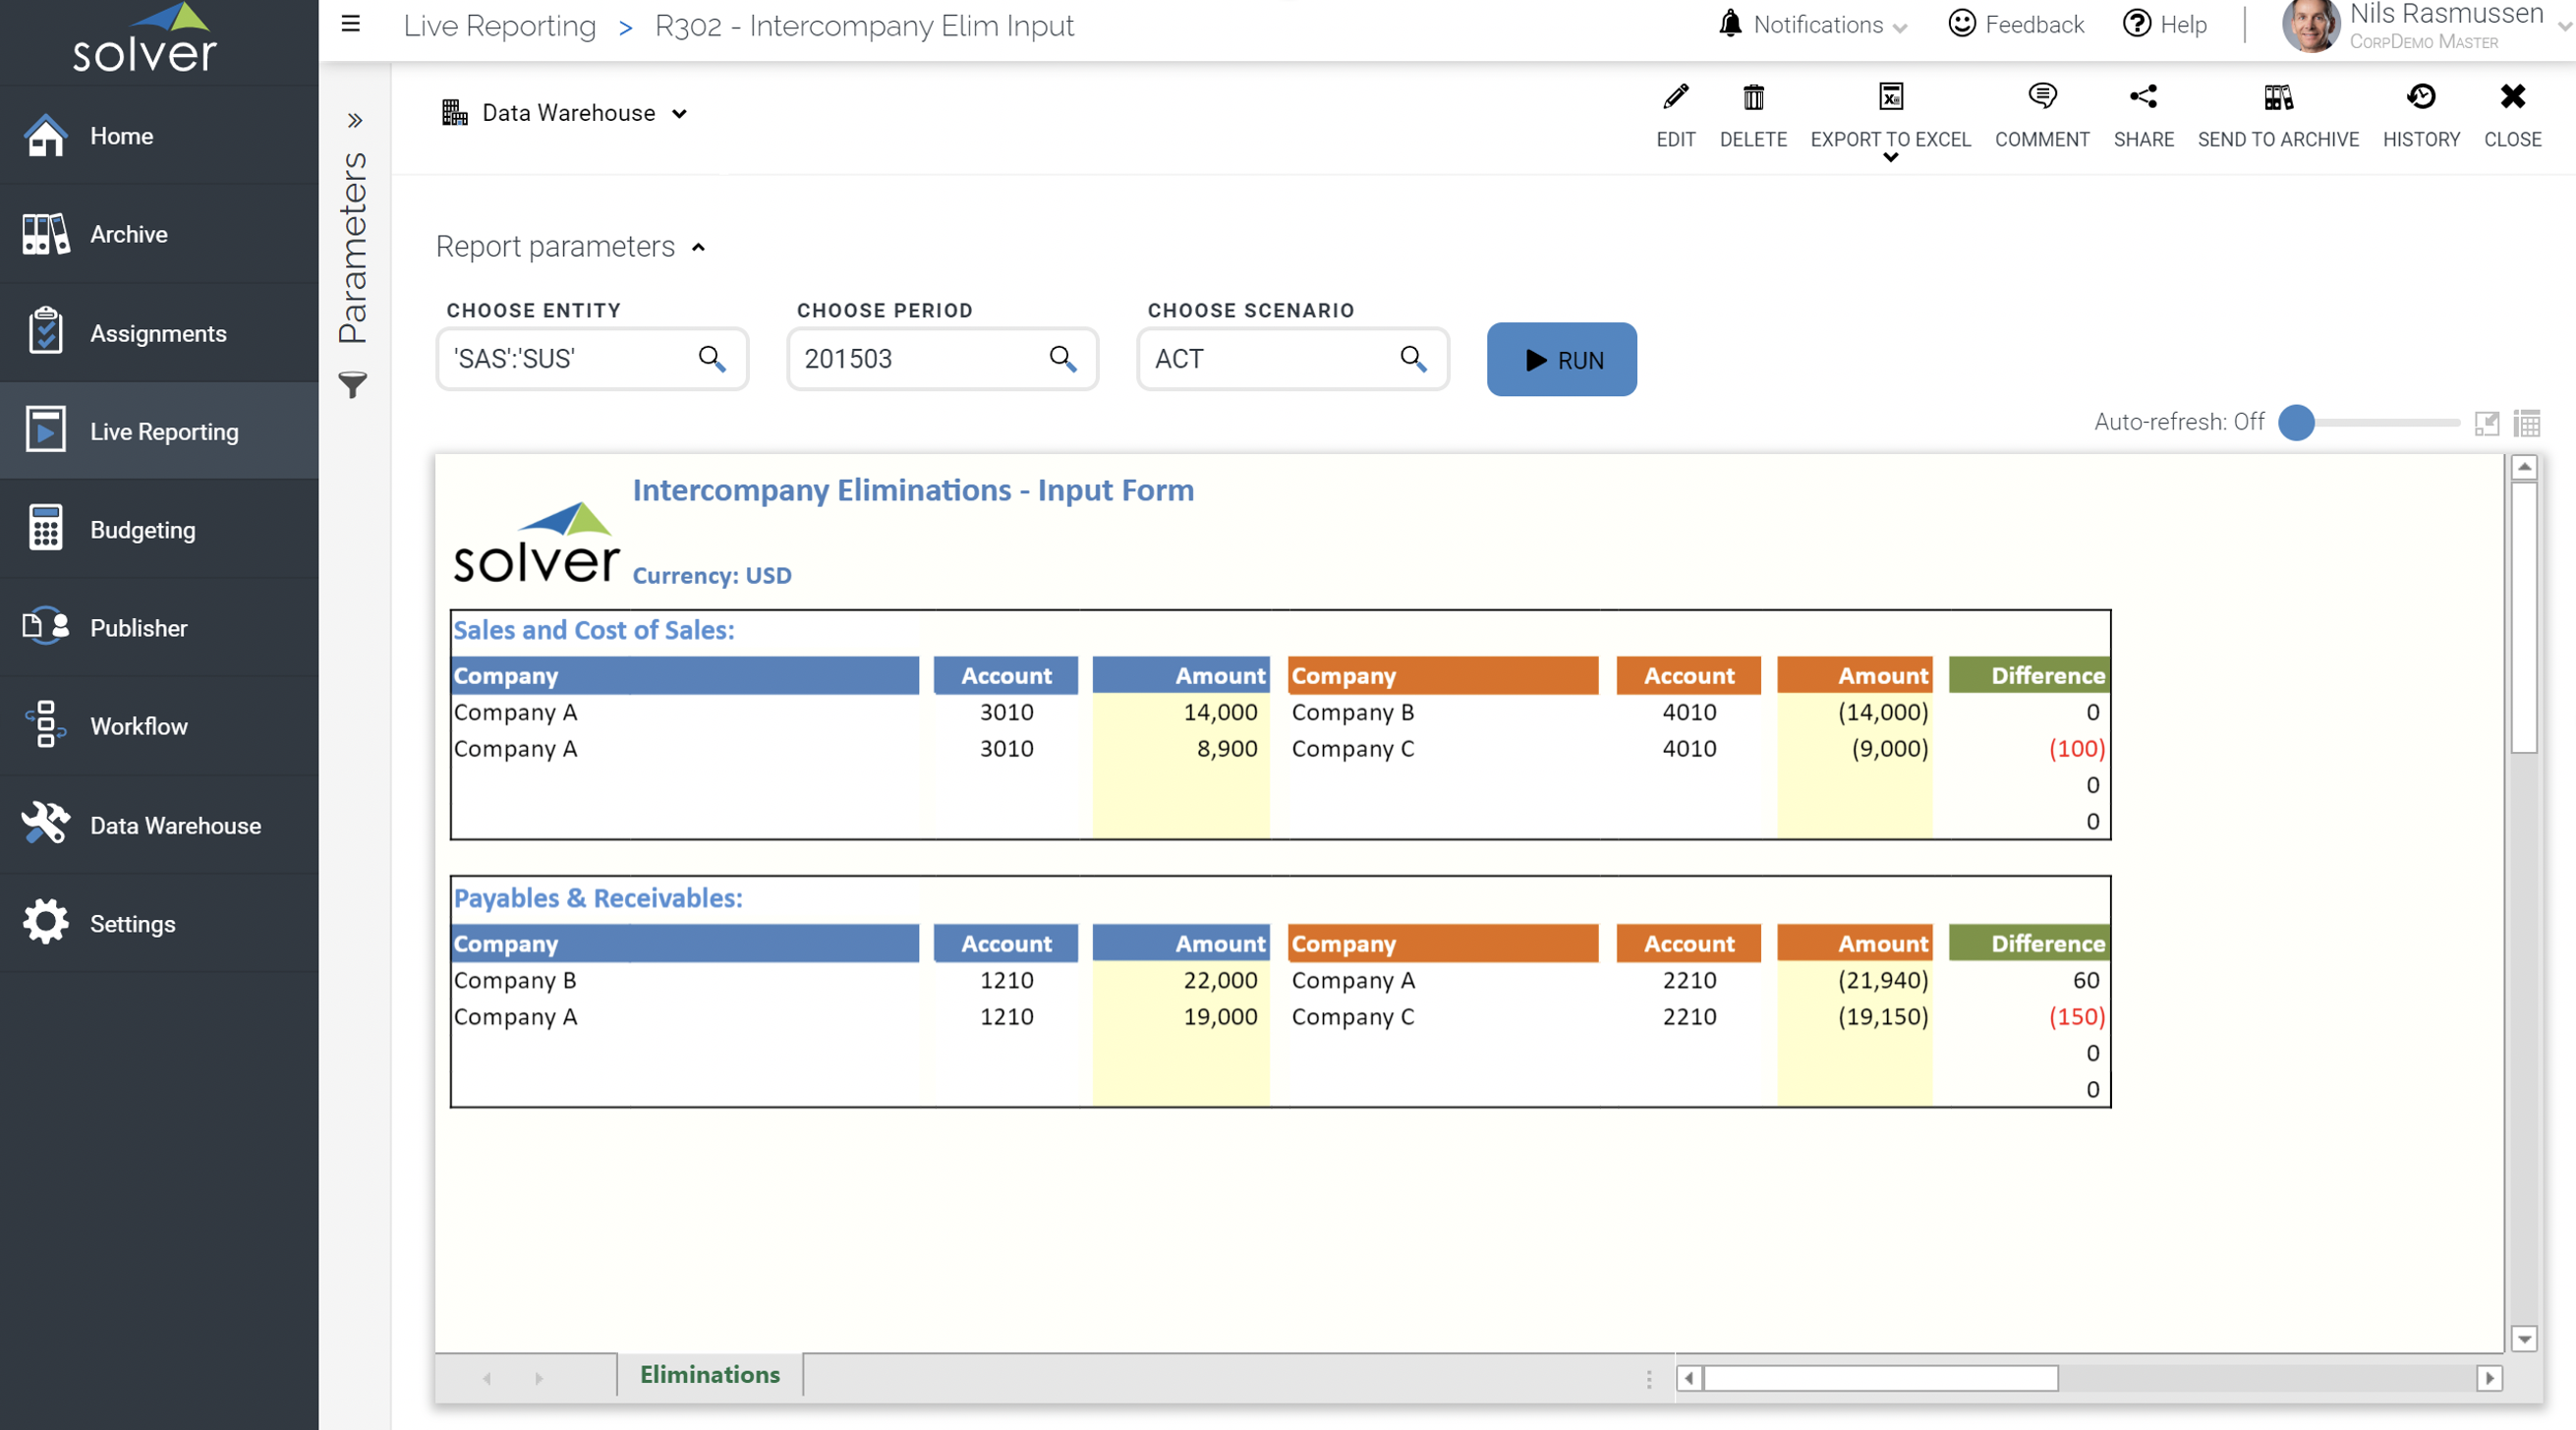This screenshot has width=2576, height=1430.
Task: Toggle the grid view icon
Action: (2527, 423)
